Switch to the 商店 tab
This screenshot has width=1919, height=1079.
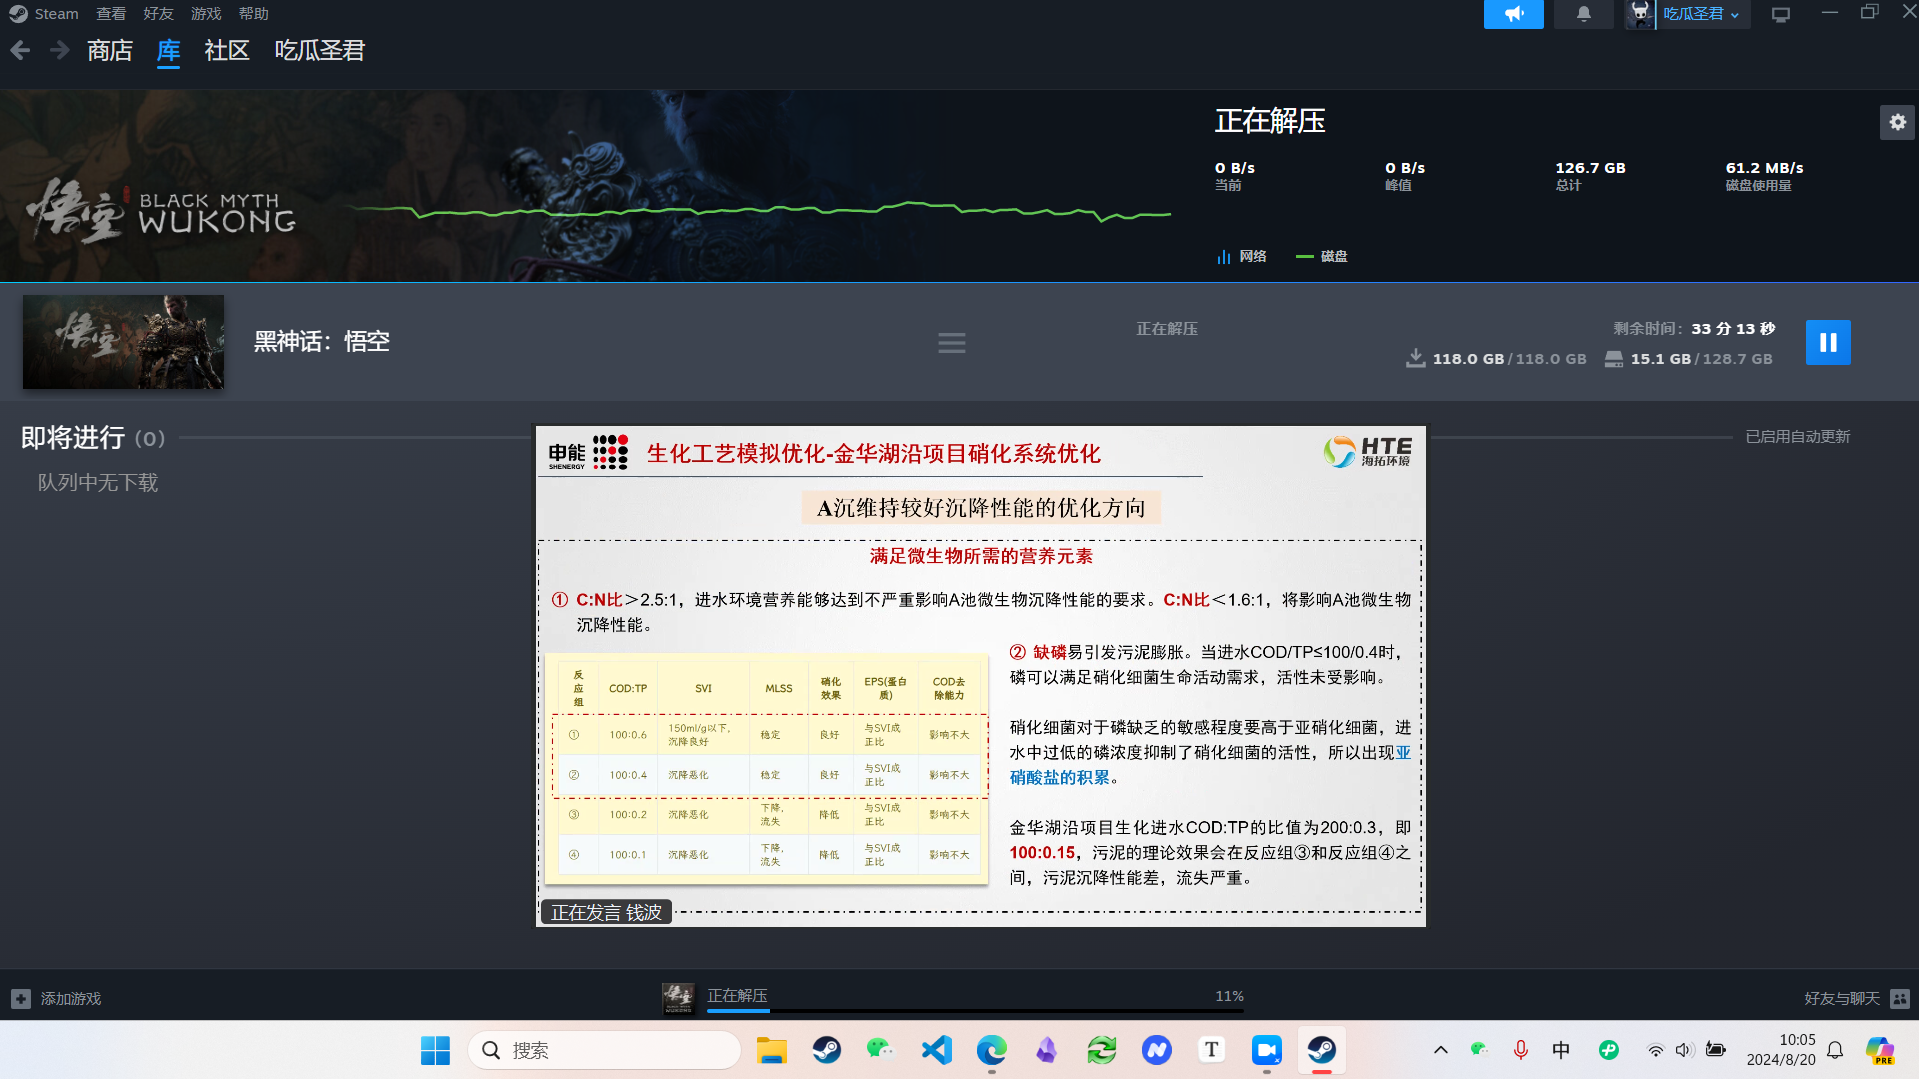click(109, 50)
